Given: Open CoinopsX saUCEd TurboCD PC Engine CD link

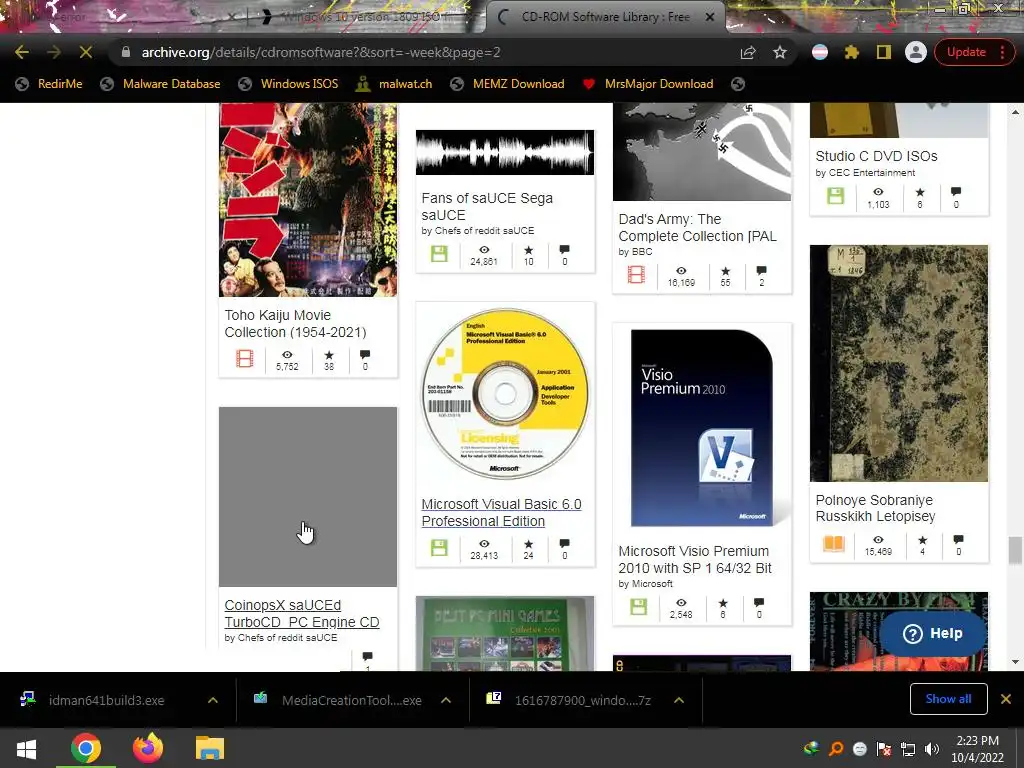Looking at the screenshot, I should (x=302, y=614).
